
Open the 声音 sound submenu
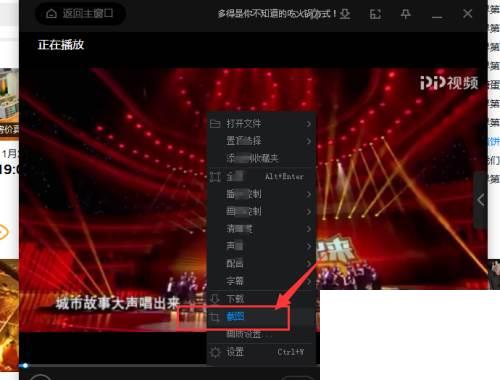pos(261,246)
